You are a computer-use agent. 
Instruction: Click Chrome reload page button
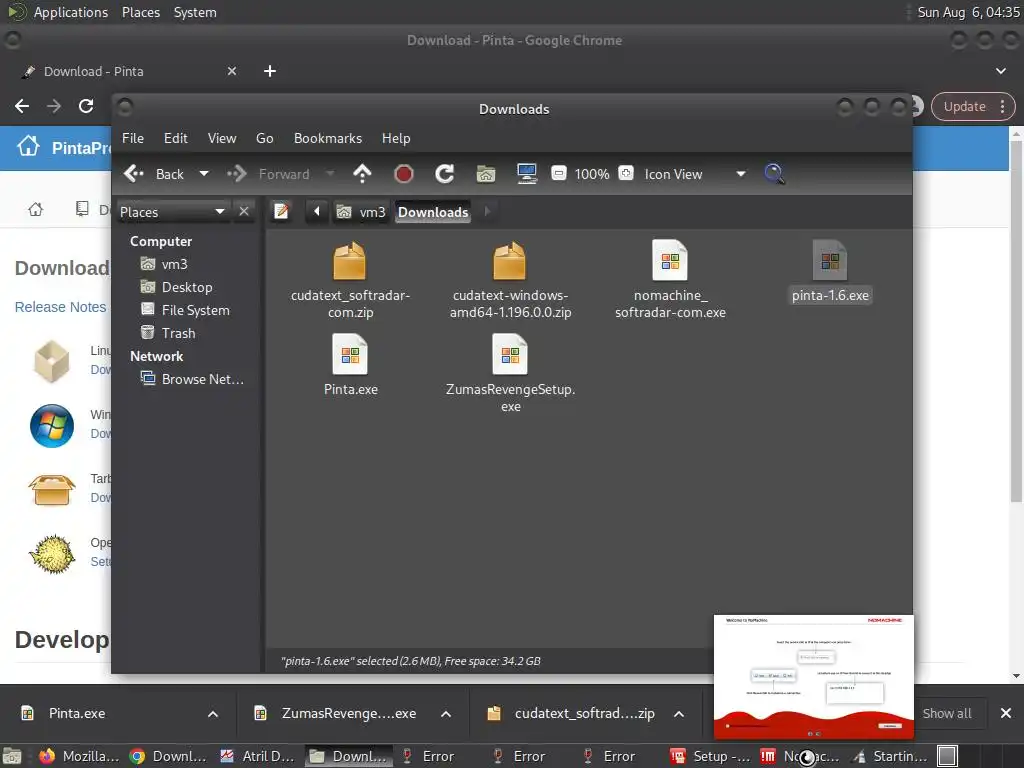click(86, 106)
